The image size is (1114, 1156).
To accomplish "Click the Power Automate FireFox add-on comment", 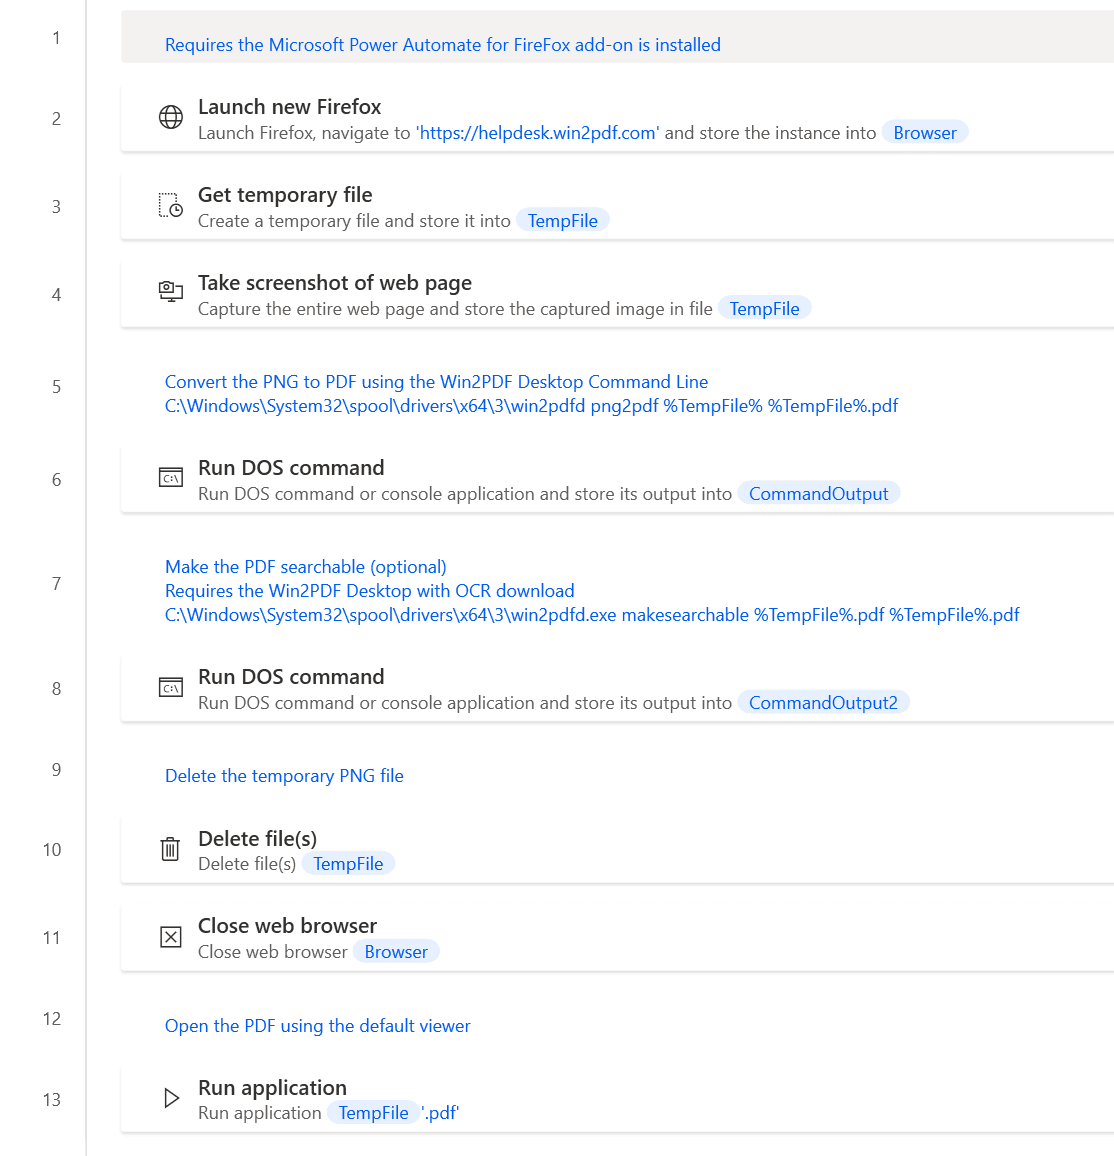I will (443, 44).
